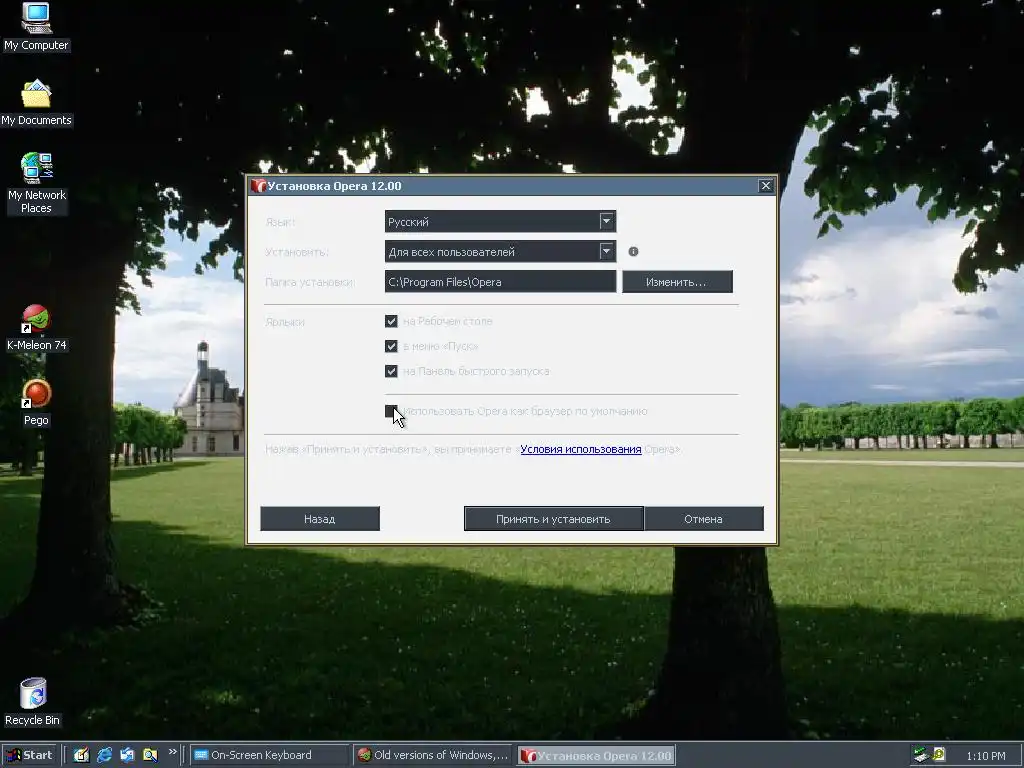Toggle the 'на Рабочем столе' shortcut checkbox
1024x768 pixels.
coord(391,321)
